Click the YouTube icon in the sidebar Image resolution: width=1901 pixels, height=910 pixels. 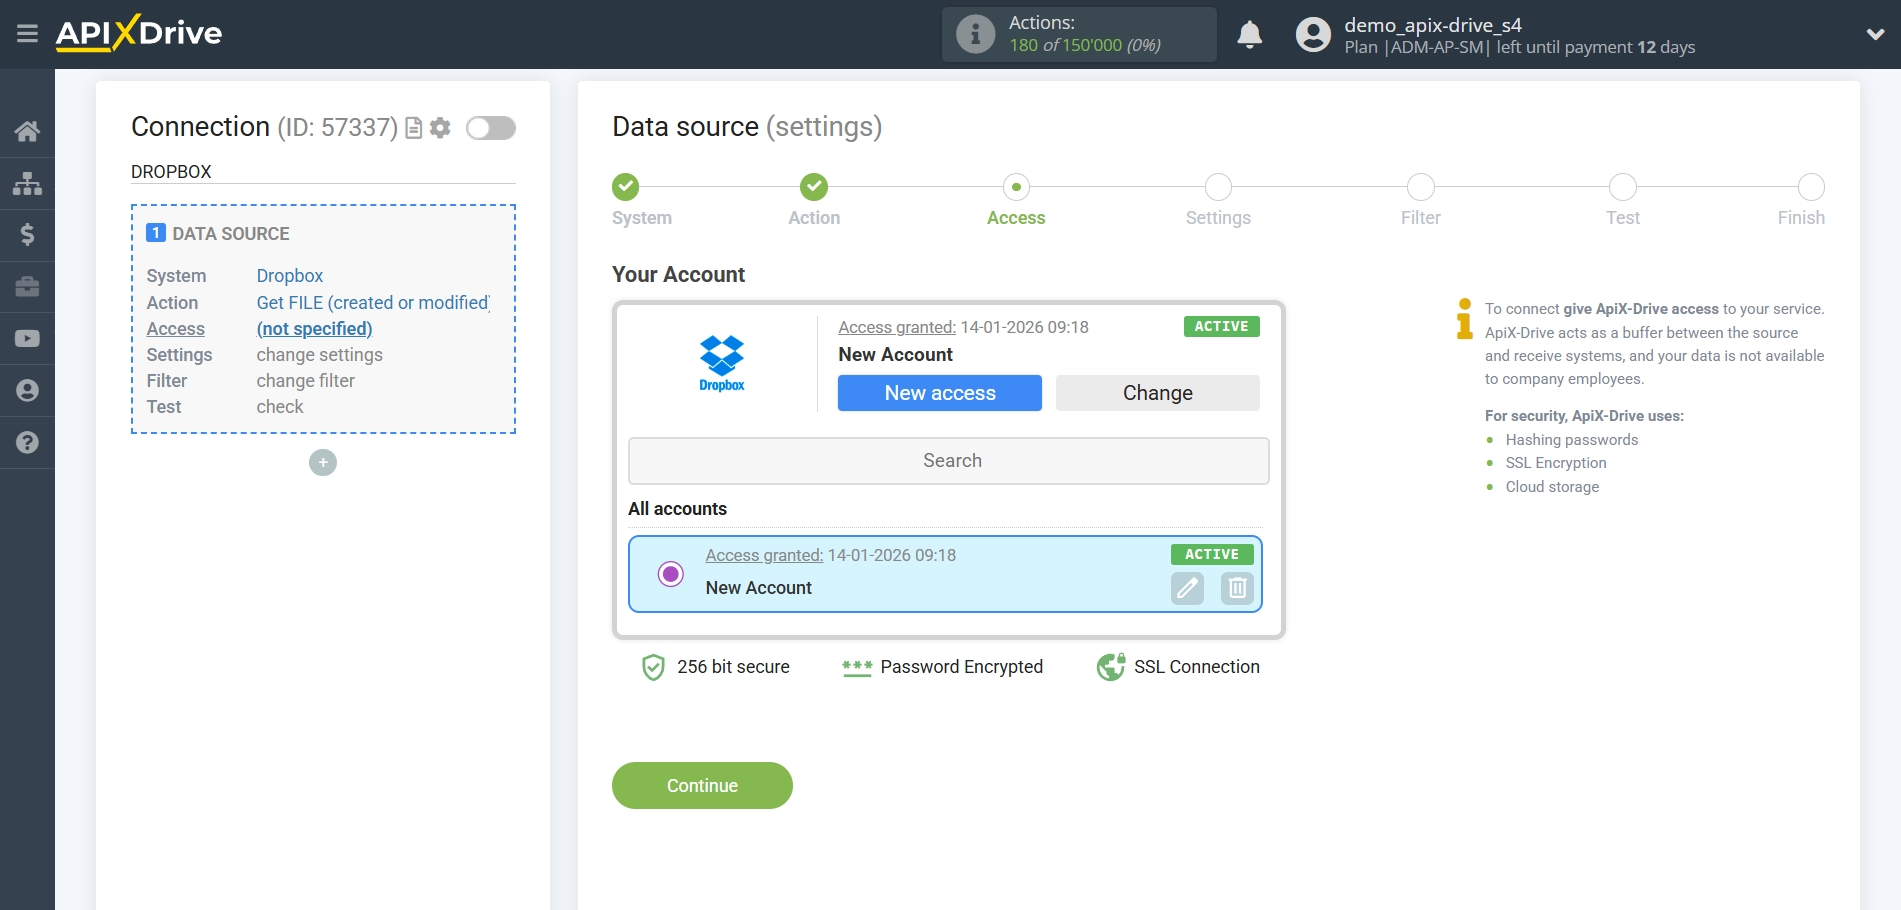[x=27, y=339]
